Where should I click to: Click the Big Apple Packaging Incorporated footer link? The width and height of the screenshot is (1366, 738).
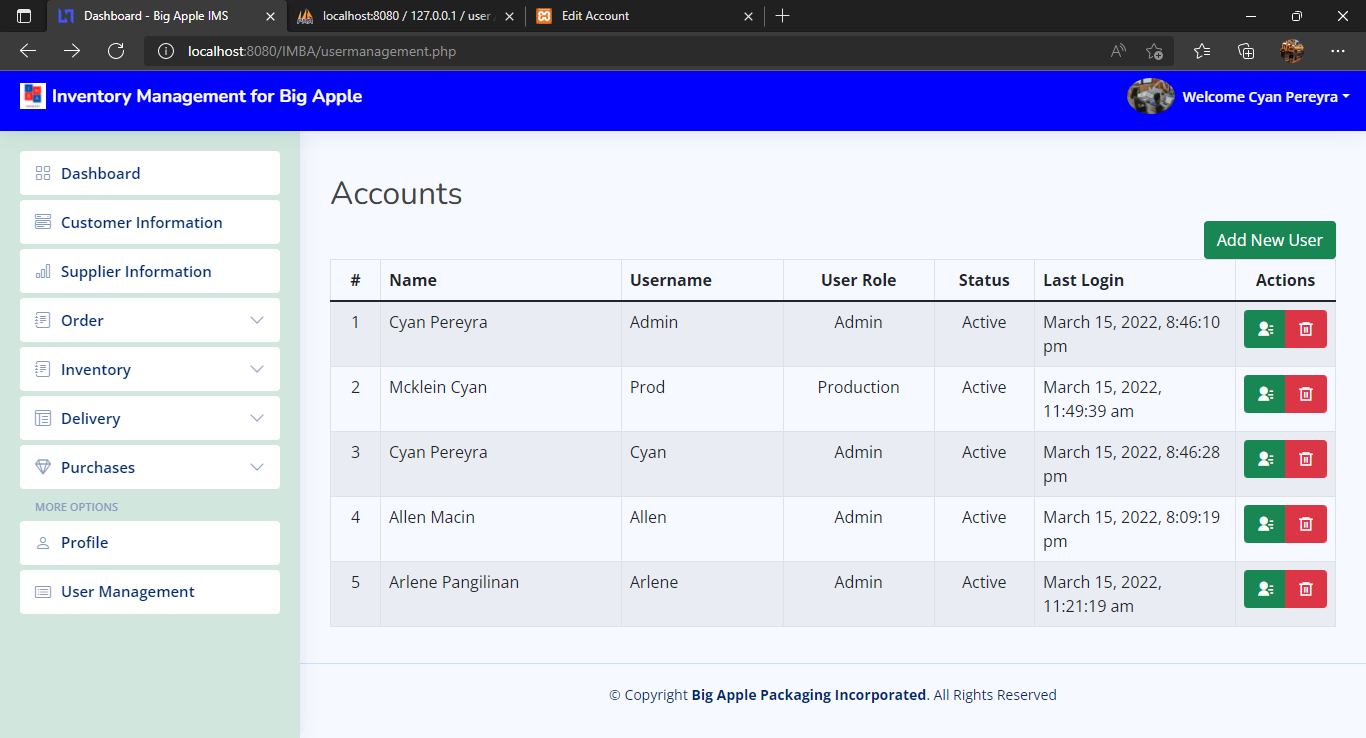[x=808, y=695]
